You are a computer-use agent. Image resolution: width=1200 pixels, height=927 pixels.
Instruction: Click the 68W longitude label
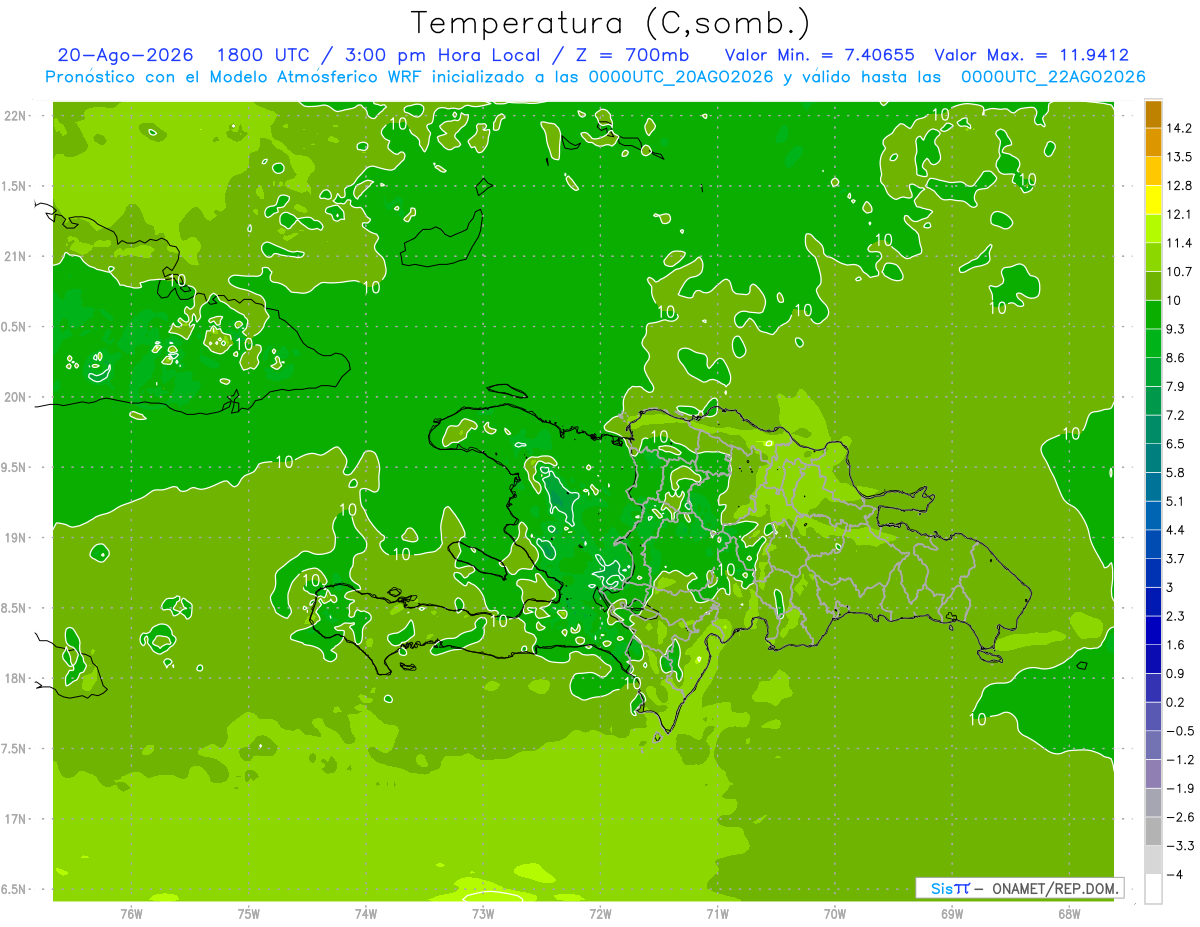1069,913
